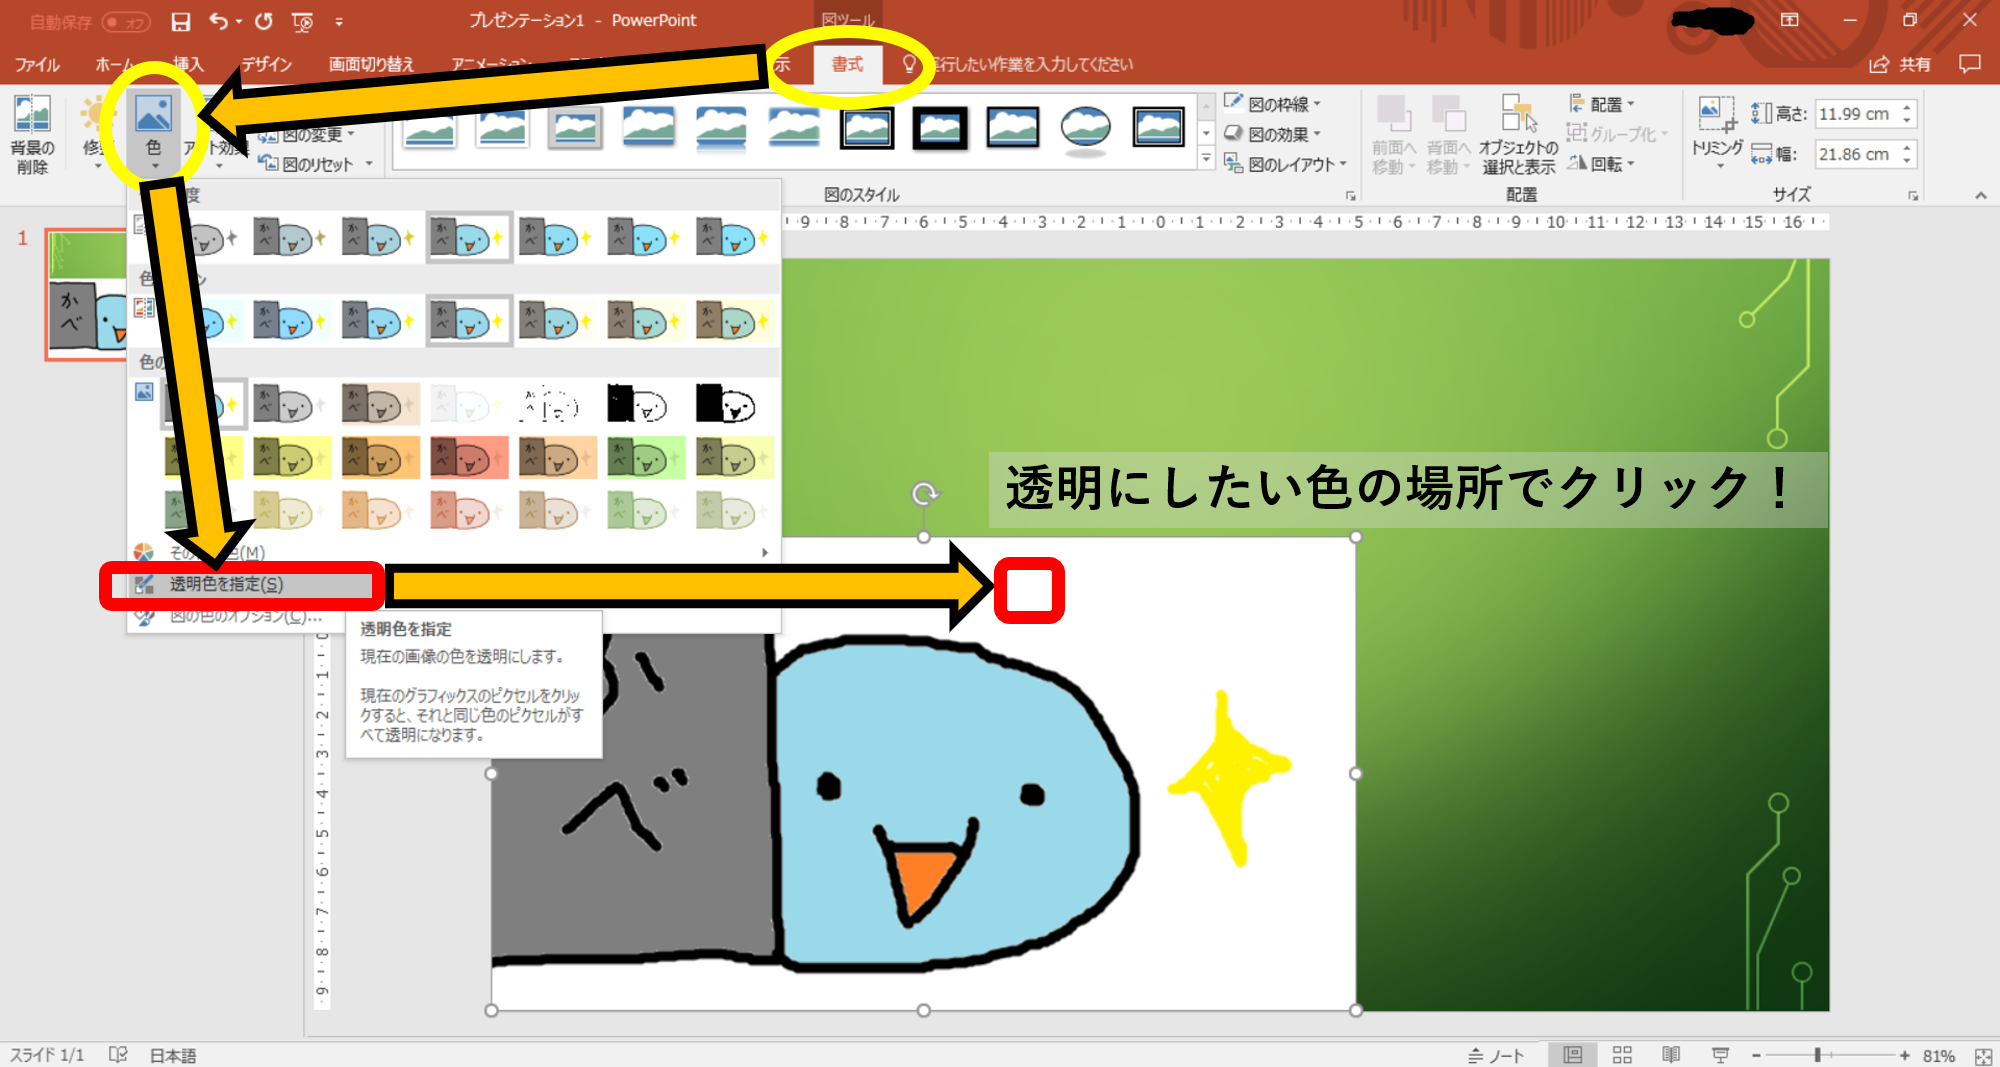The width and height of the screenshot is (2000, 1067).
Task: Toggle ノート notes pane button
Action: pos(1496,1055)
